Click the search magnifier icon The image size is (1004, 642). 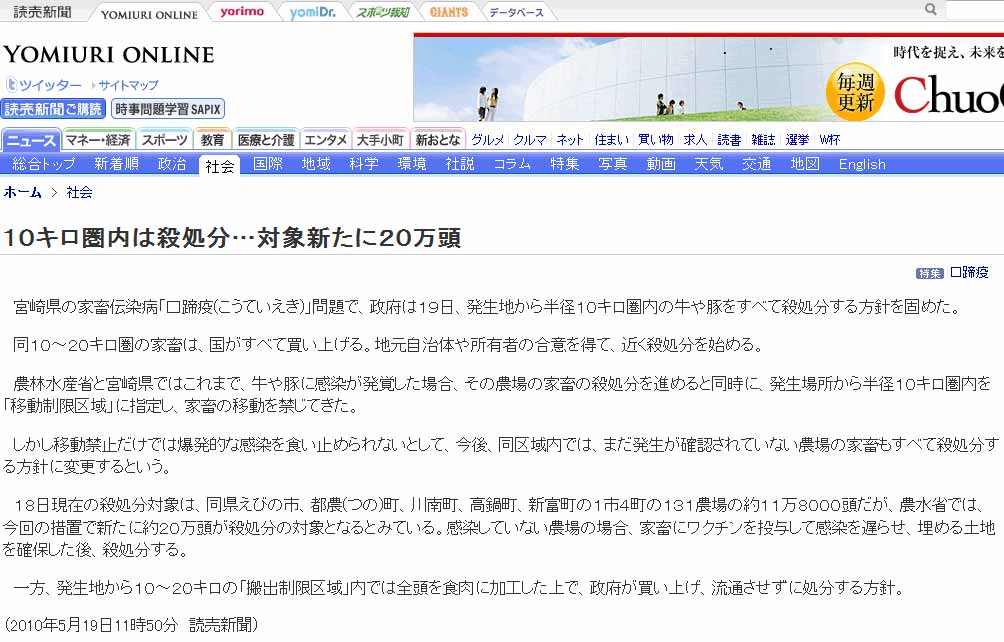point(931,10)
